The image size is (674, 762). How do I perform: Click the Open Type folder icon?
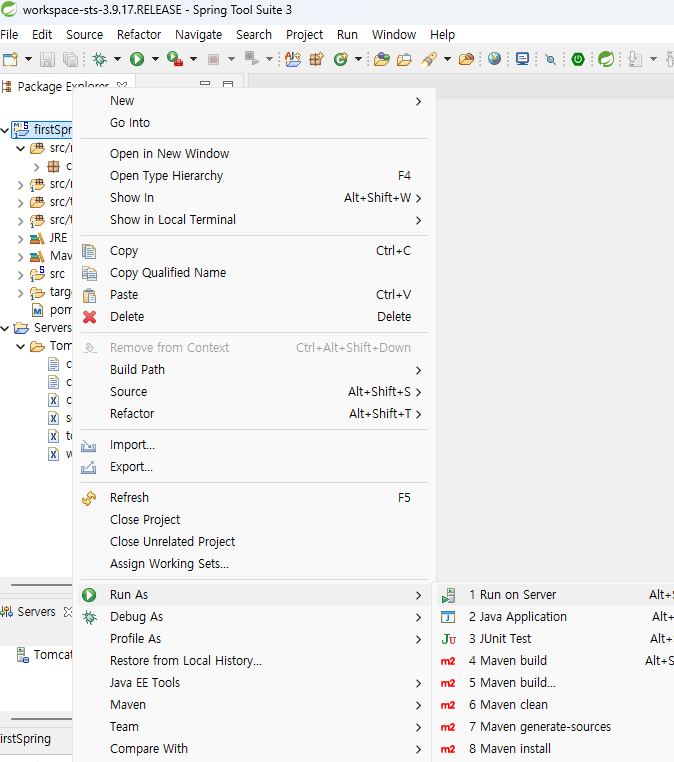pyautogui.click(x=381, y=59)
